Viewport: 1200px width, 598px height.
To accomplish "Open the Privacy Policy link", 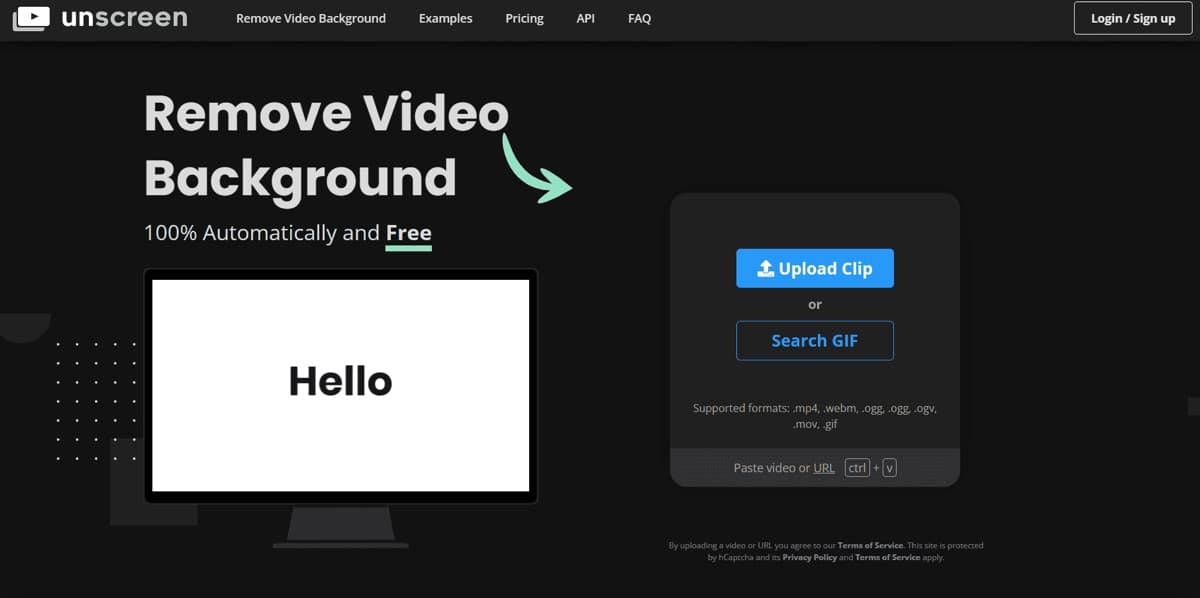I will [x=810, y=557].
